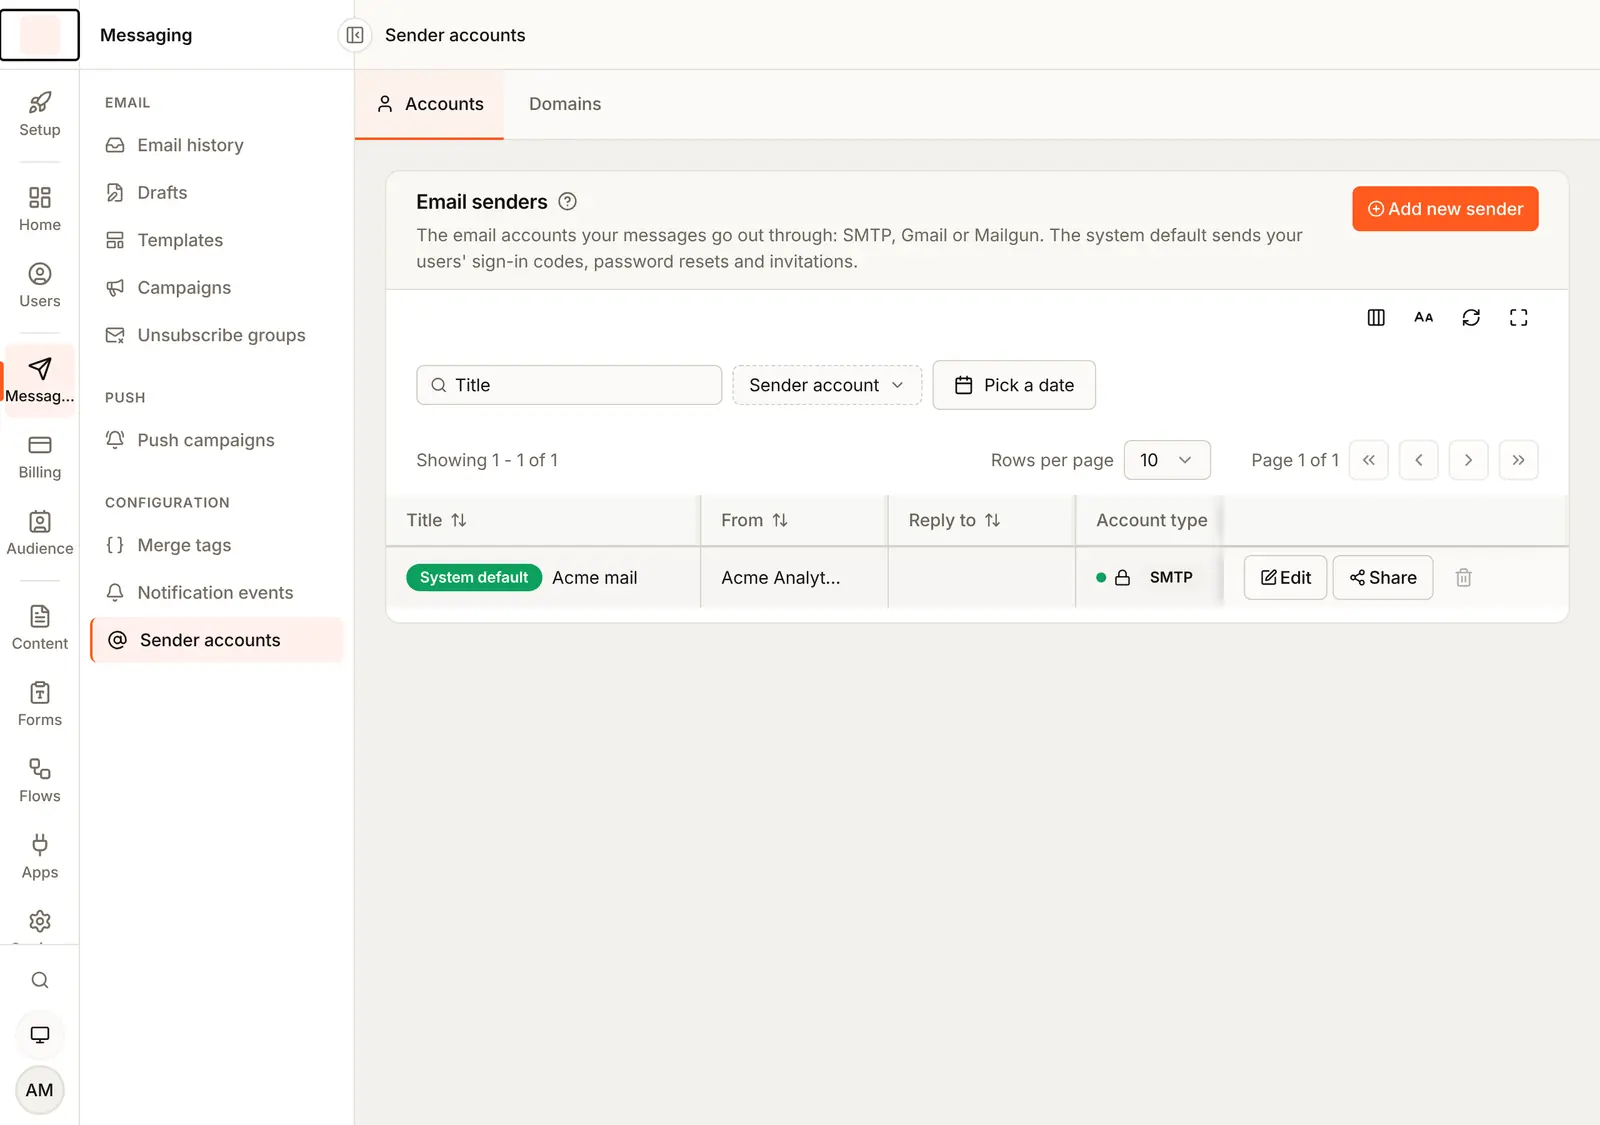This screenshot has width=1600, height=1125.
Task: Open the Audience section
Action: click(40, 533)
